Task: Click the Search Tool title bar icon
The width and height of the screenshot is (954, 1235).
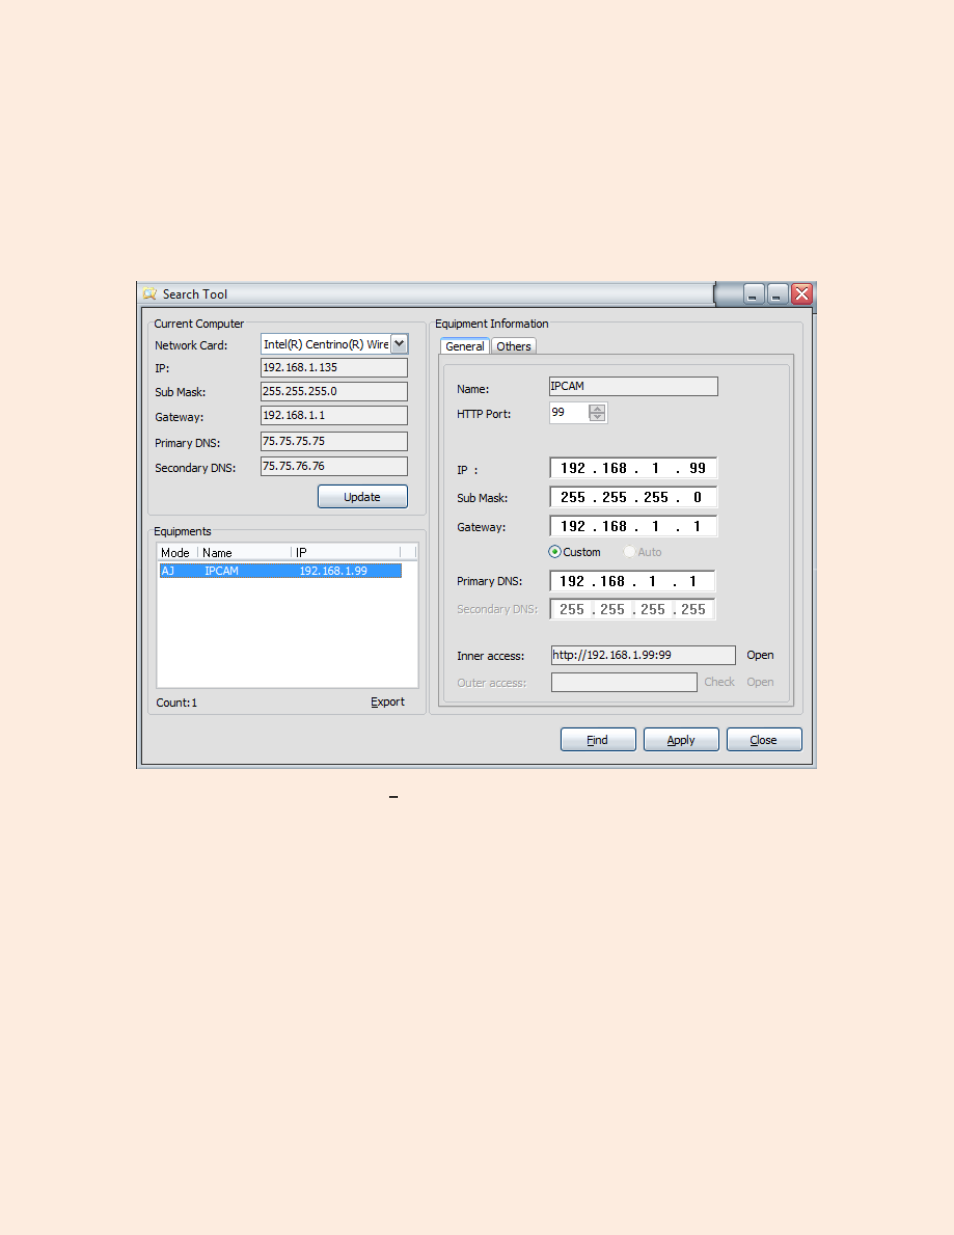Action: (x=150, y=294)
